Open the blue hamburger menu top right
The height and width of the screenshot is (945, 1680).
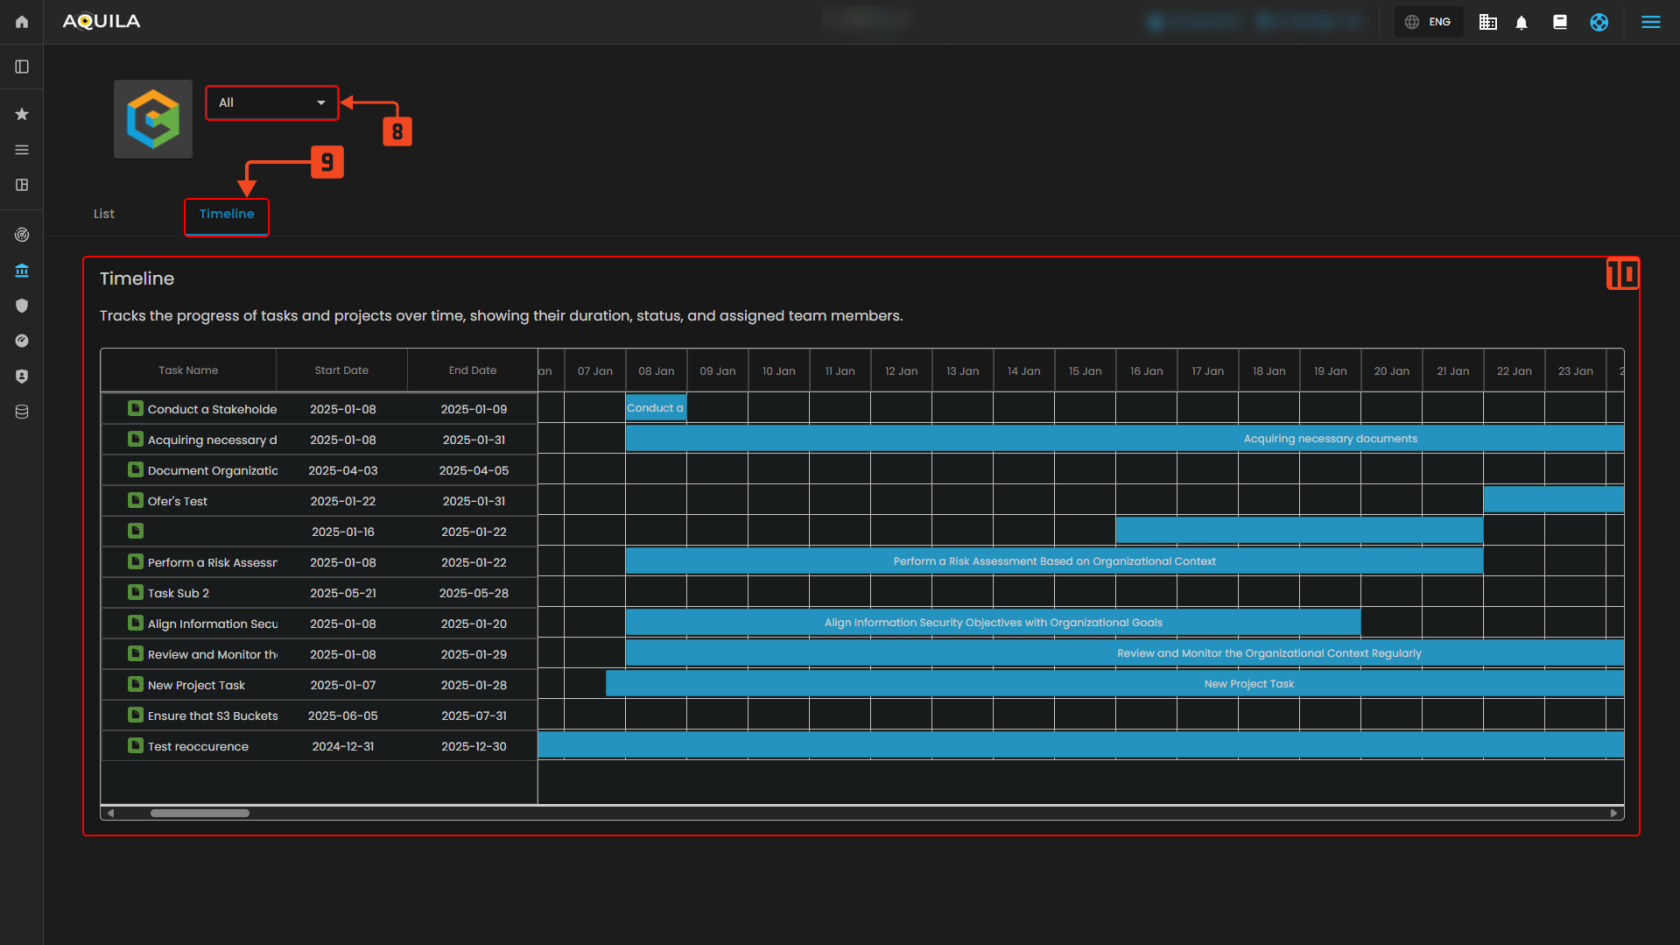[1650, 22]
